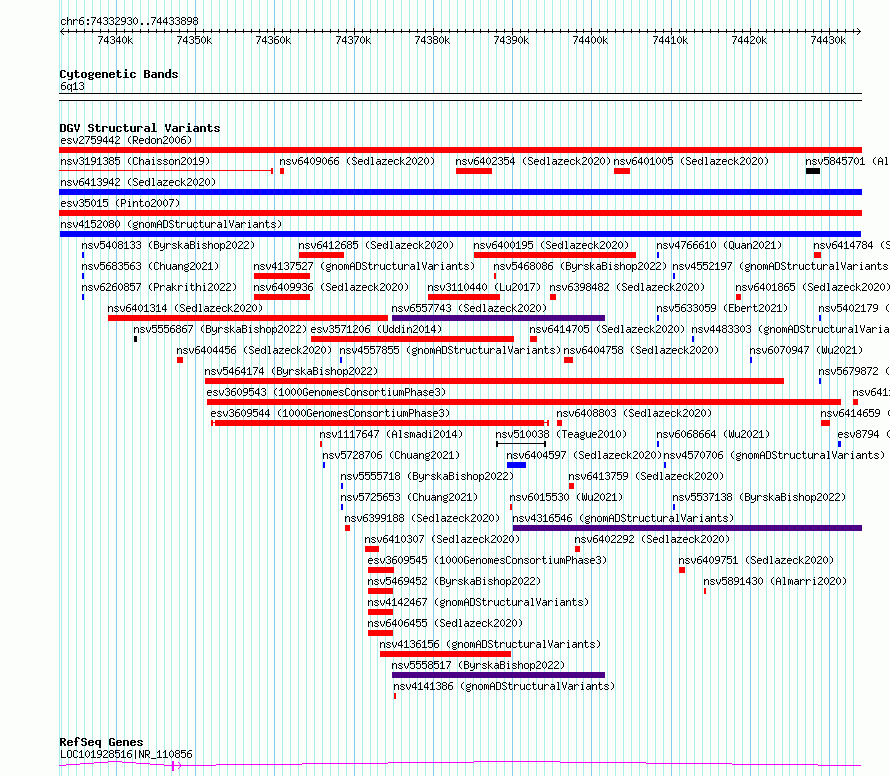Click esv35015 (Pinto2007) variant label
Image resolution: width=890 pixels, height=776 pixels.
(120, 203)
